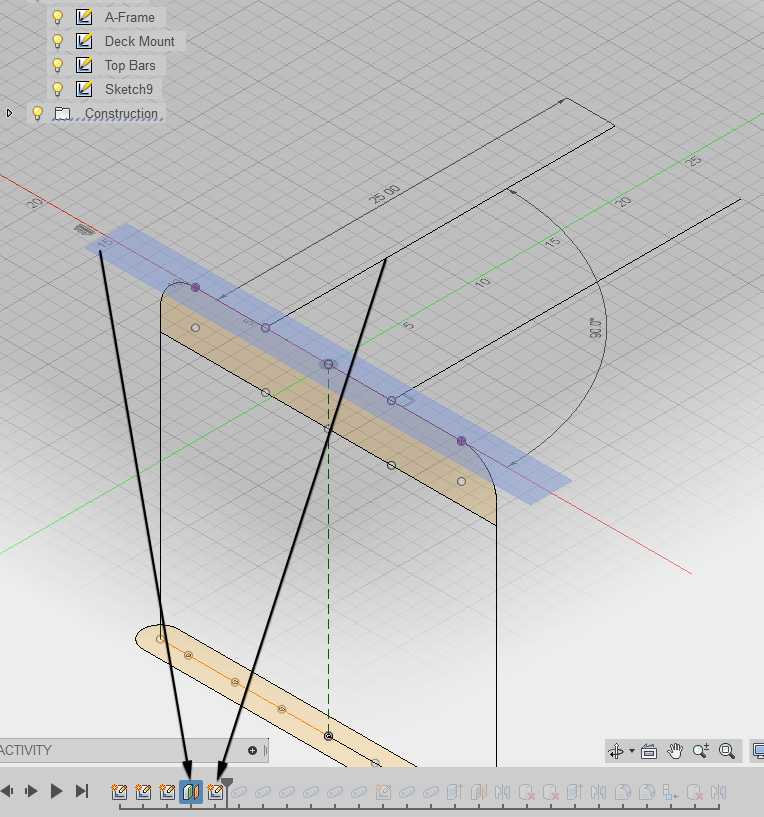
Task: Select the third sketch feature in the timeline
Action: coord(167,792)
